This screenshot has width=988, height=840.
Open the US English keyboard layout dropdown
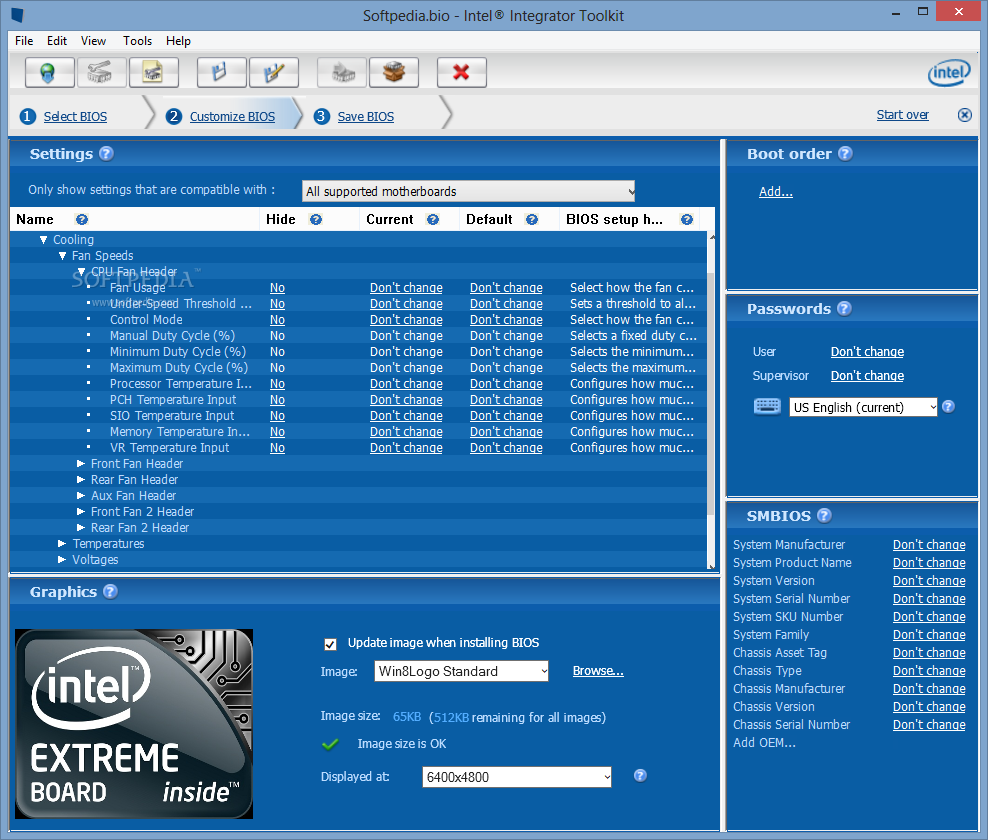[863, 407]
